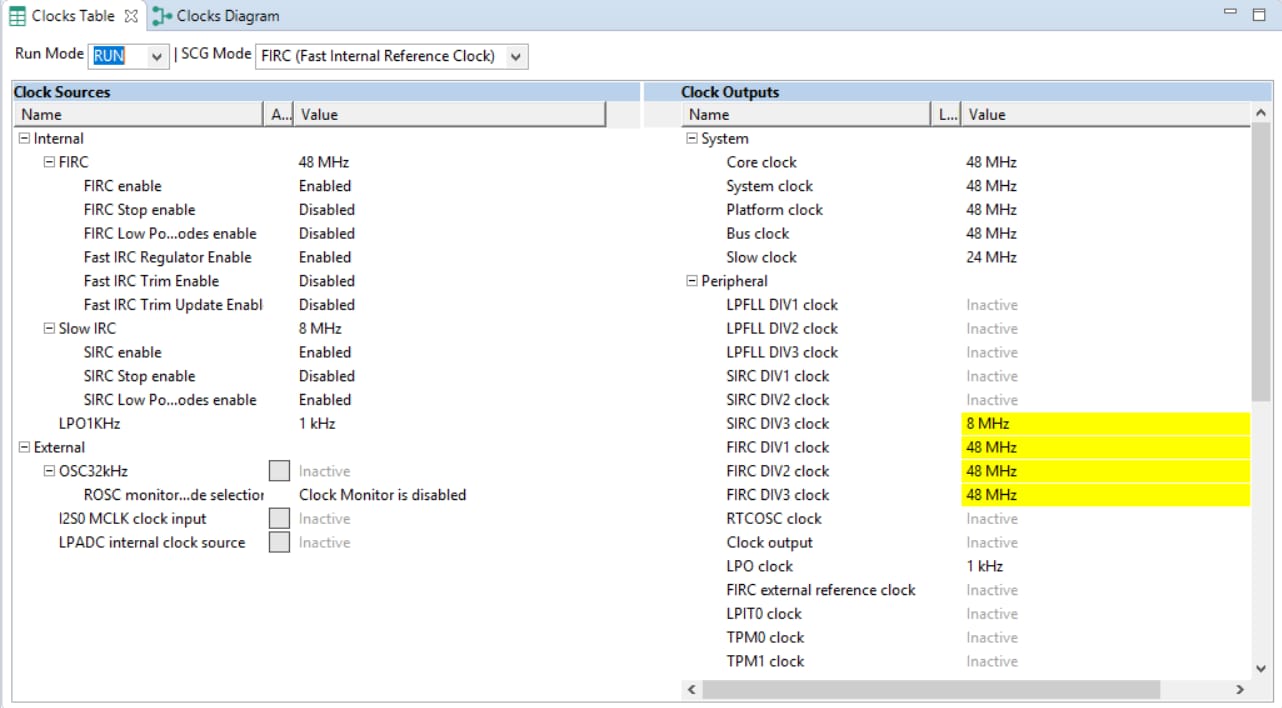Screen dimensions: 1282x708
Task: Close the Clocks Table tab
Action: tap(131, 16)
